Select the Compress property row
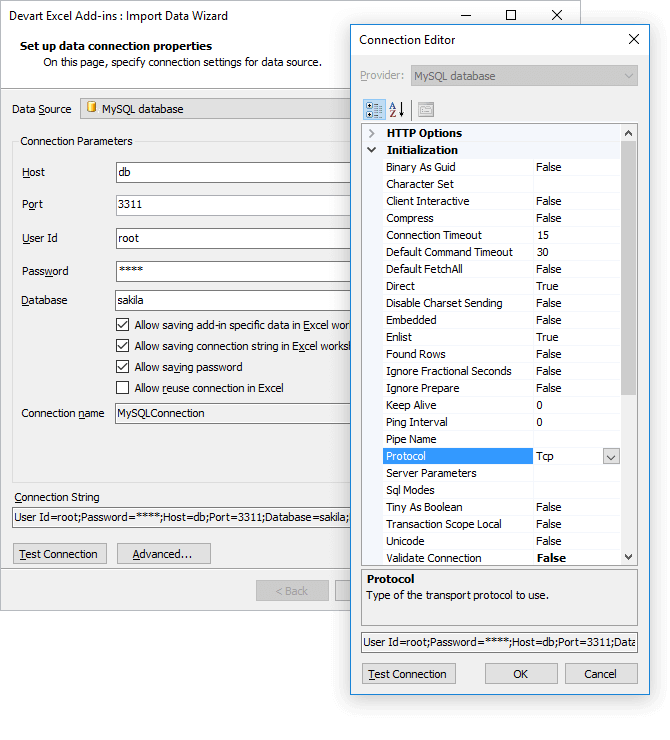Viewport: 670px width, 740px height. point(458,218)
